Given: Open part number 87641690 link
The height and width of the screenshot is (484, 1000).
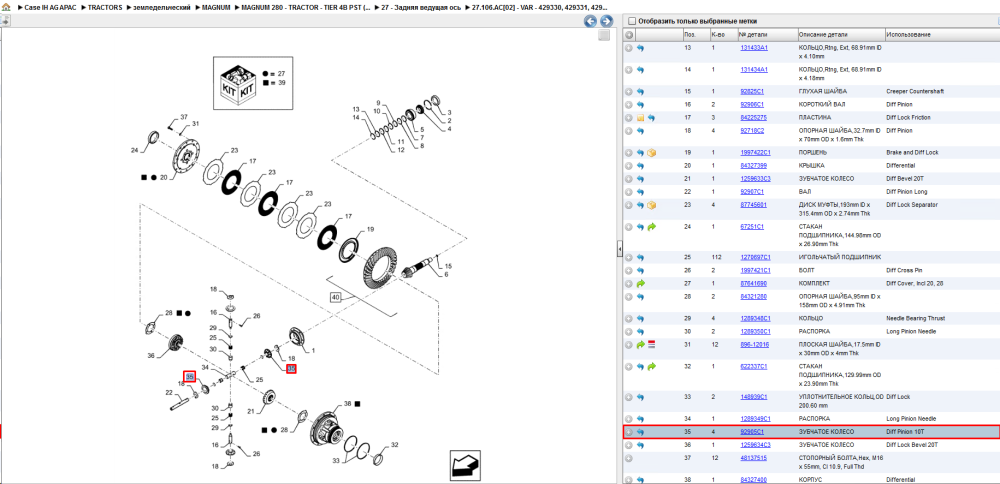Looking at the screenshot, I should pyautogui.click(x=753, y=283).
